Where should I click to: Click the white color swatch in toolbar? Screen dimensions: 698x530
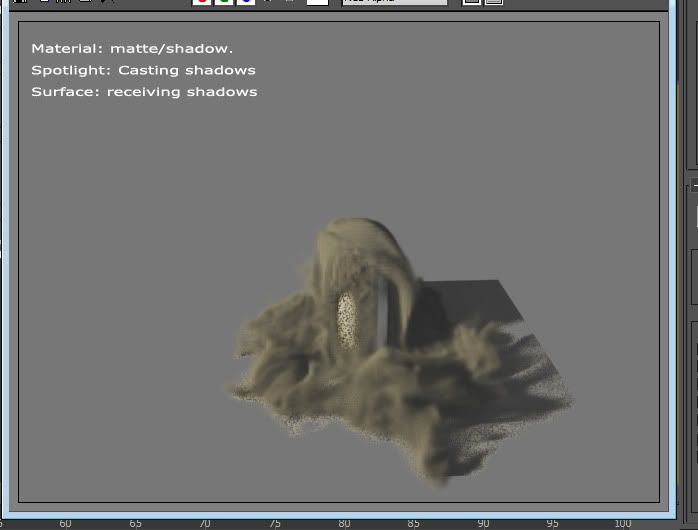[x=318, y=3]
